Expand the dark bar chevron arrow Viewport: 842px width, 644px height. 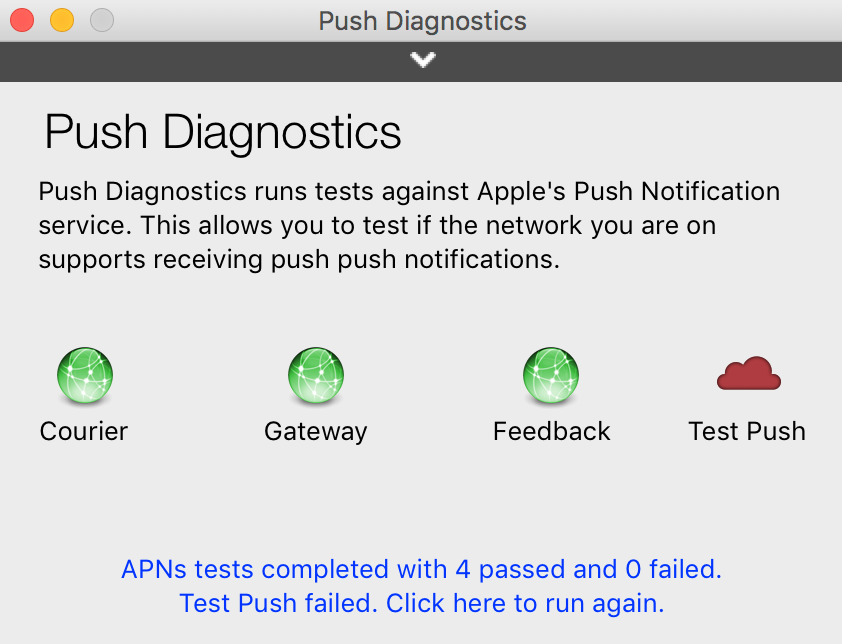(423, 59)
